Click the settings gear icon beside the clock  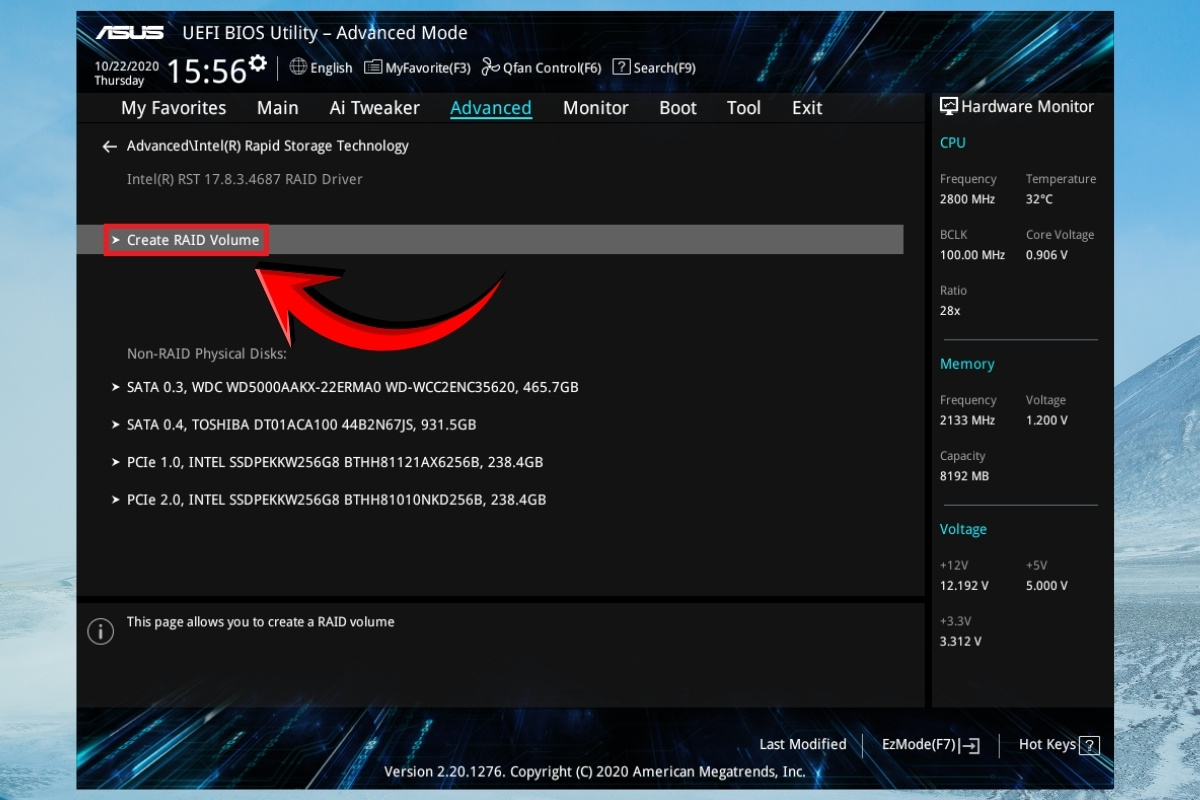point(258,64)
